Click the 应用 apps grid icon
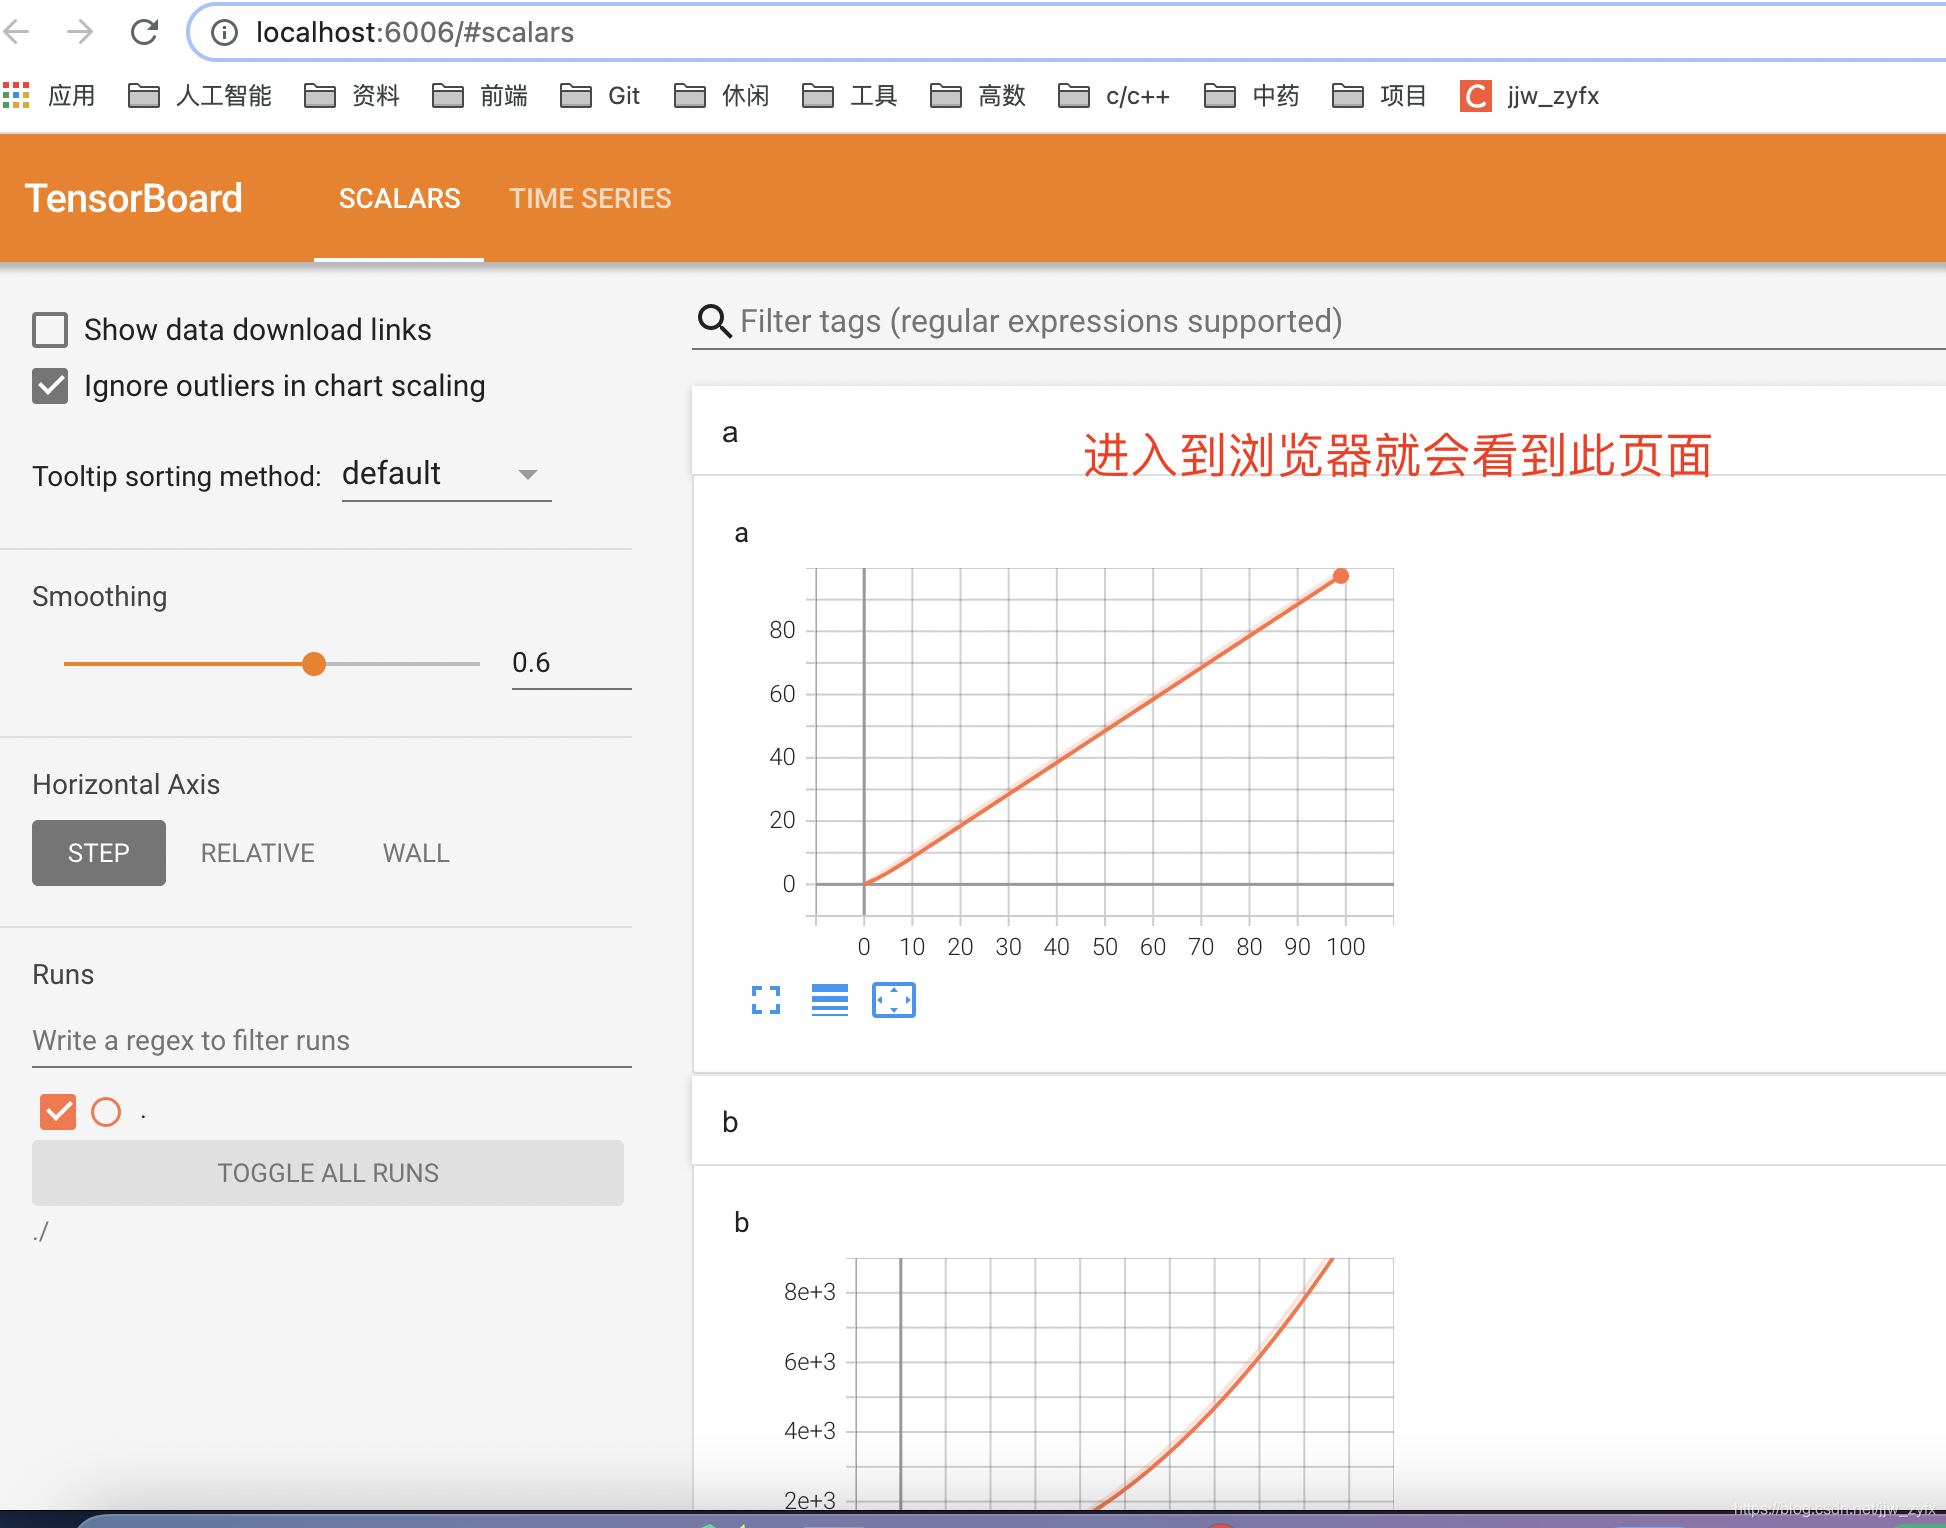Screen dimensions: 1946x1528 click(x=17, y=95)
